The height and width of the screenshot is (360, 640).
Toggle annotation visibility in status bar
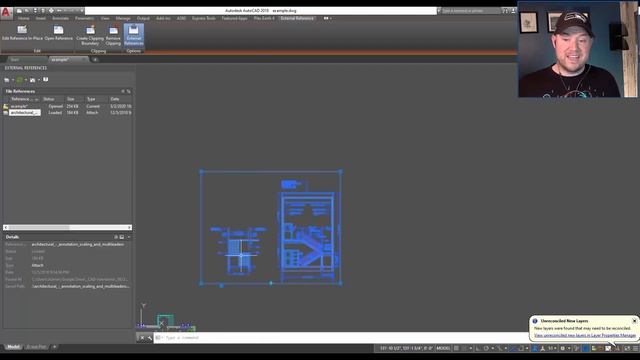[x=535, y=348]
